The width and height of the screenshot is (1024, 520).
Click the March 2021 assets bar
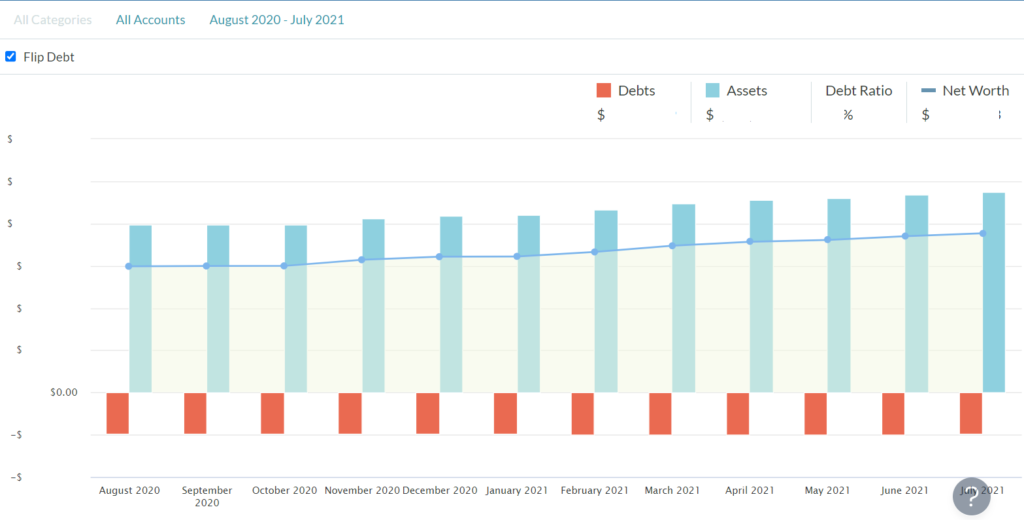pyautogui.click(x=684, y=299)
